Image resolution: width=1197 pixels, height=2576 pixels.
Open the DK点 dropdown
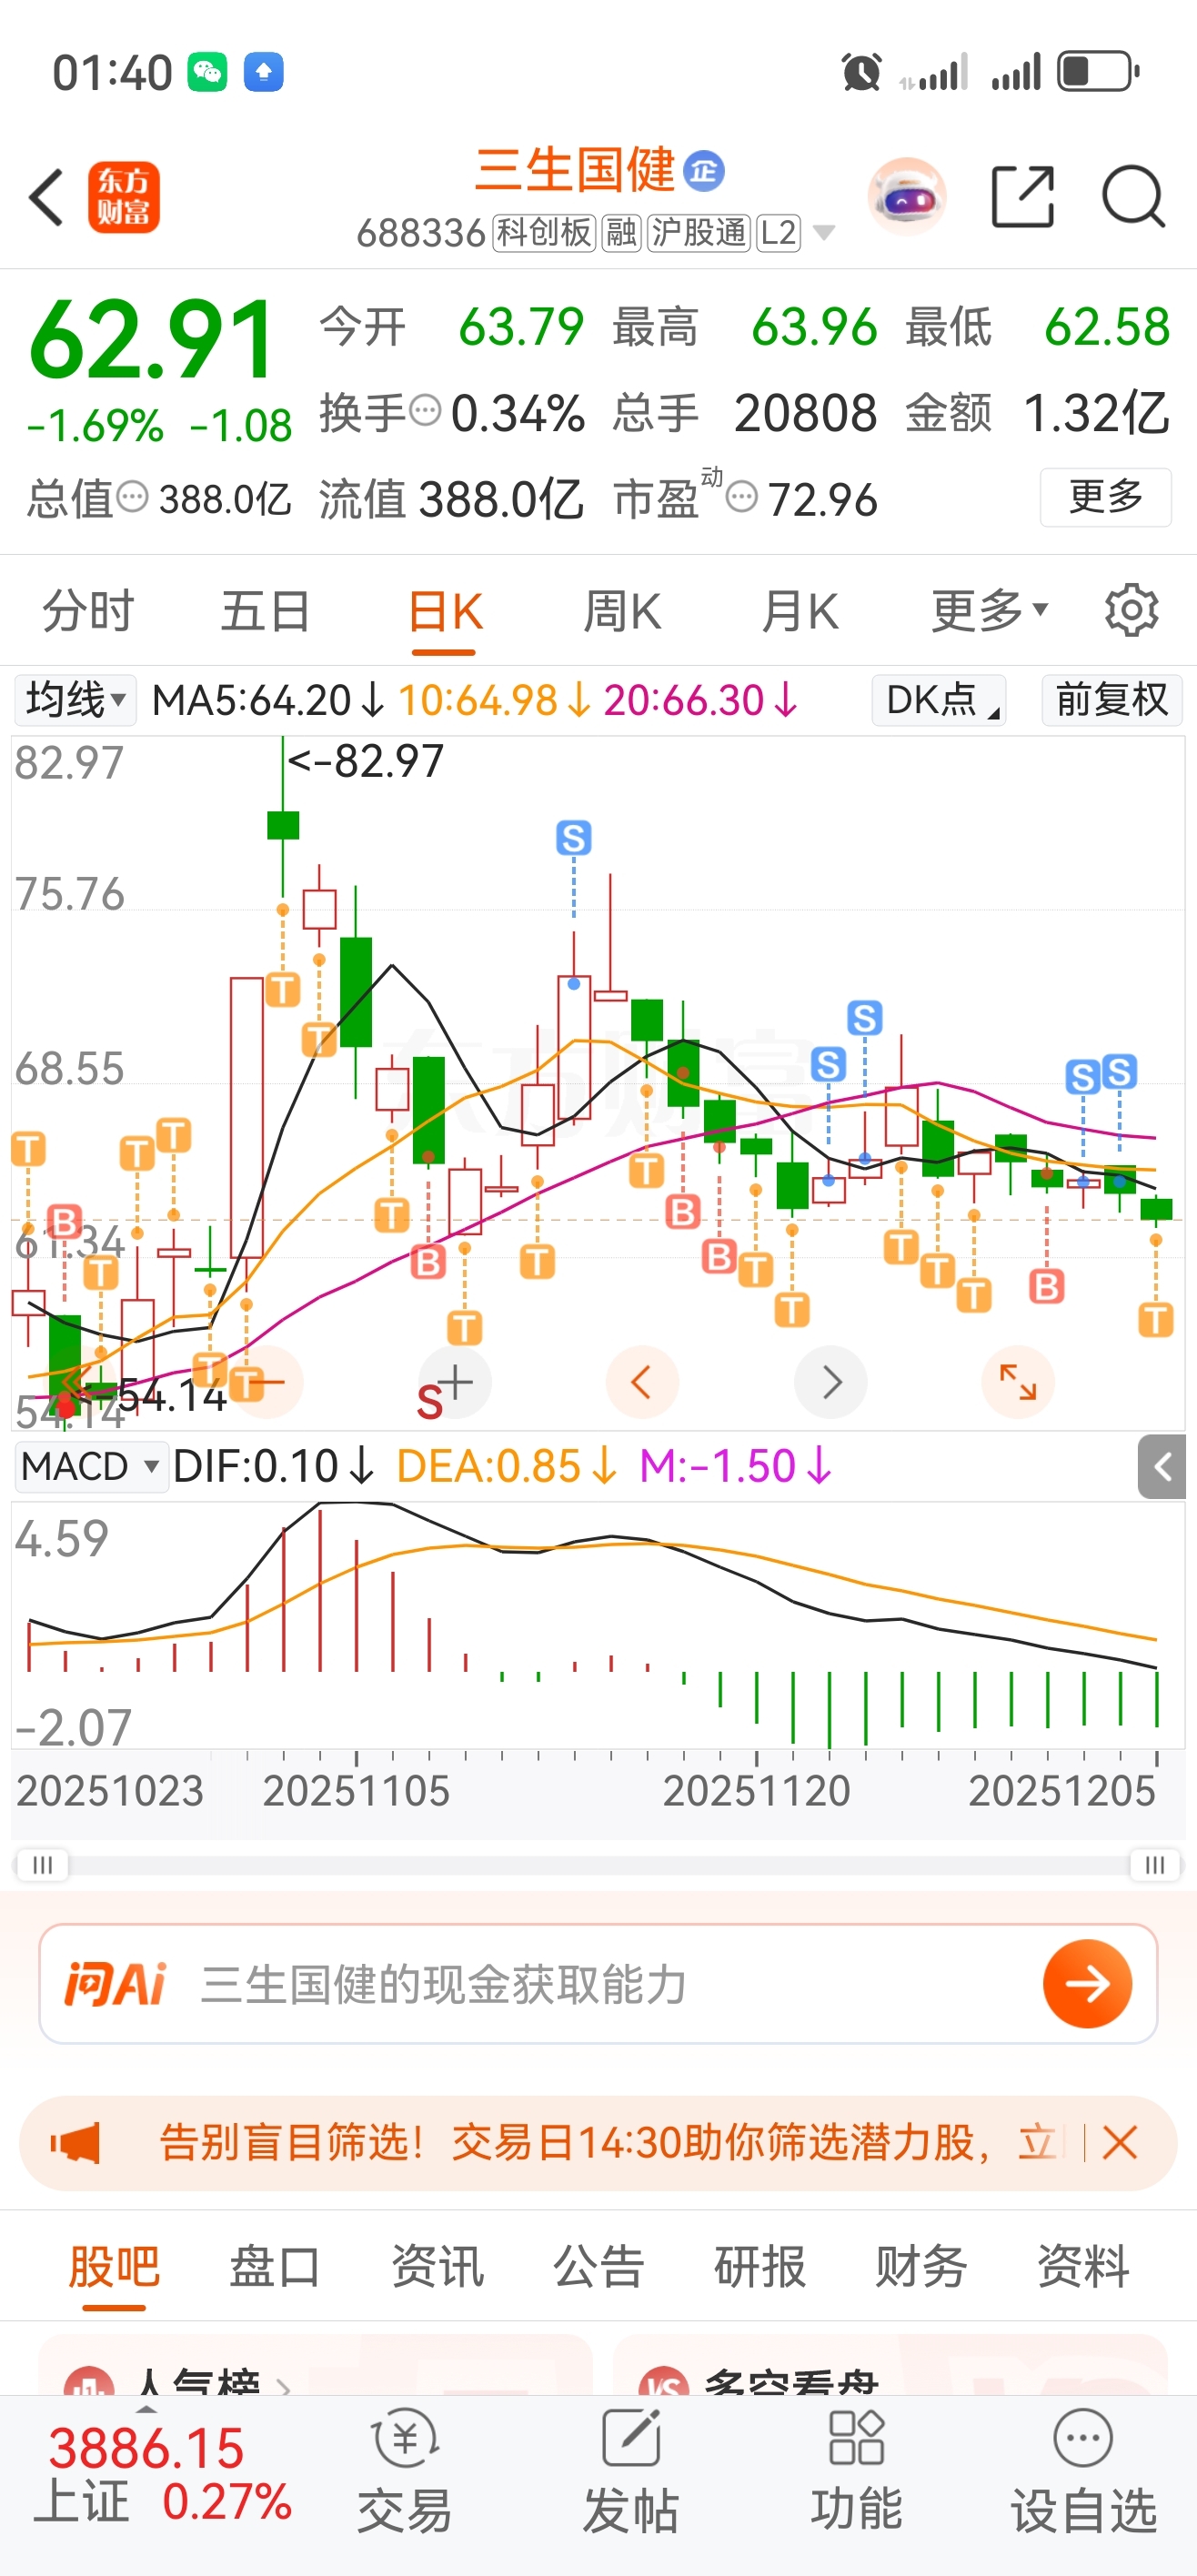(939, 700)
